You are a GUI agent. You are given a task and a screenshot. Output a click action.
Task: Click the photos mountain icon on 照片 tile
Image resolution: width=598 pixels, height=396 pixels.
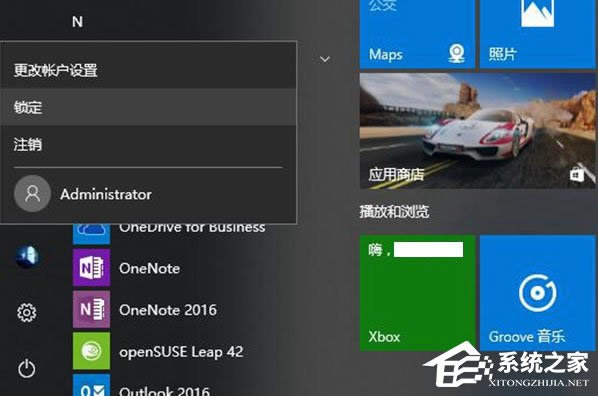click(537, 13)
